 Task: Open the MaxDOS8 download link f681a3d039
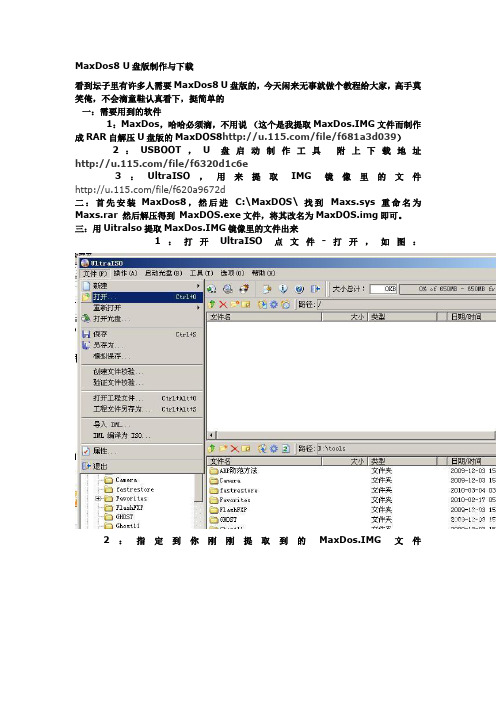309,137
